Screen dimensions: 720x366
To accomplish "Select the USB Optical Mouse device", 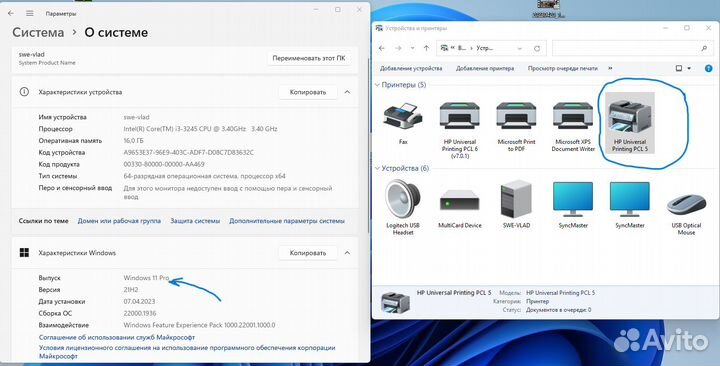I will click(686, 214).
